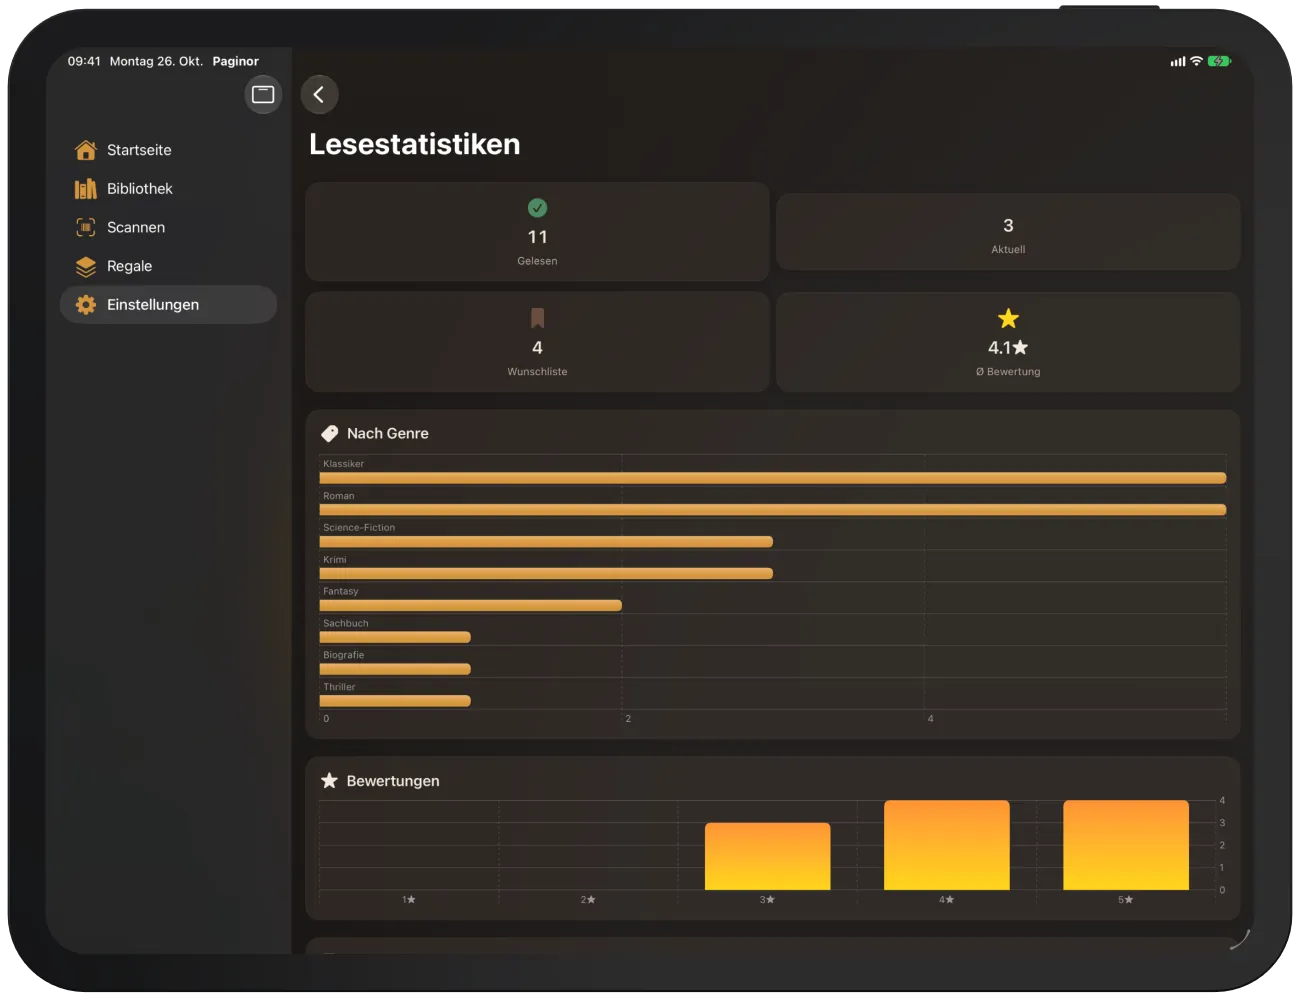Screen dimensions: 1300x998
Task: Click the Bibliothek books icon
Action: pyautogui.click(x=86, y=189)
